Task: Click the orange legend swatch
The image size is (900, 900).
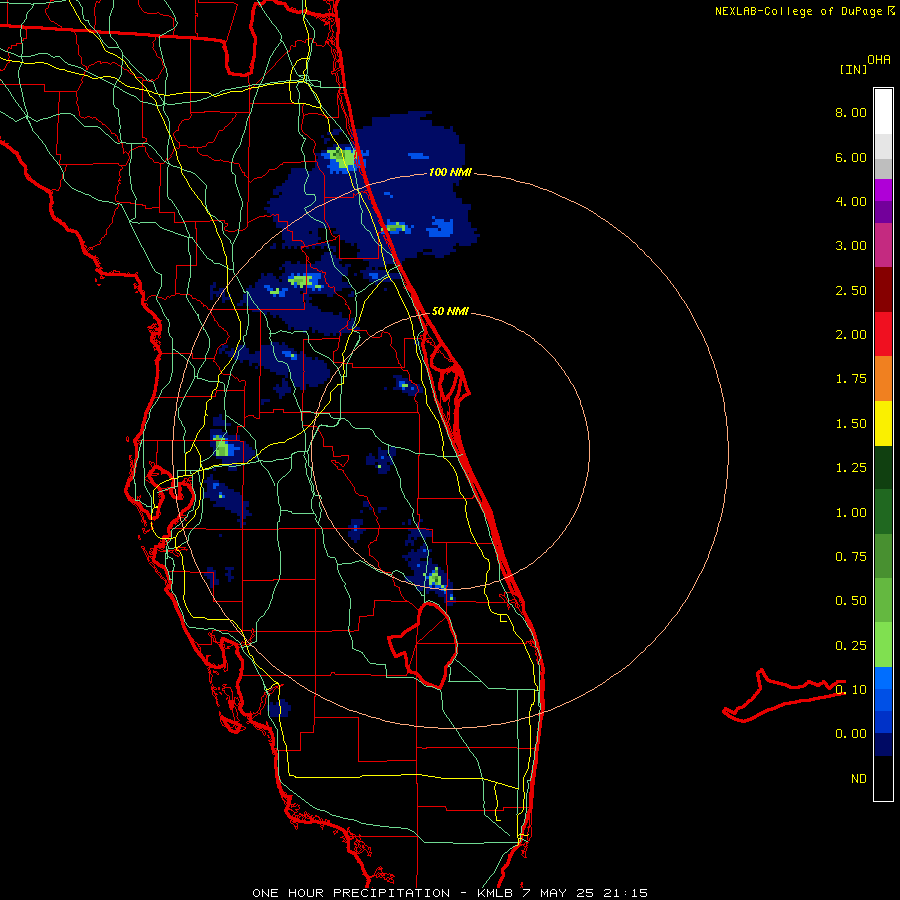Action: (883, 379)
